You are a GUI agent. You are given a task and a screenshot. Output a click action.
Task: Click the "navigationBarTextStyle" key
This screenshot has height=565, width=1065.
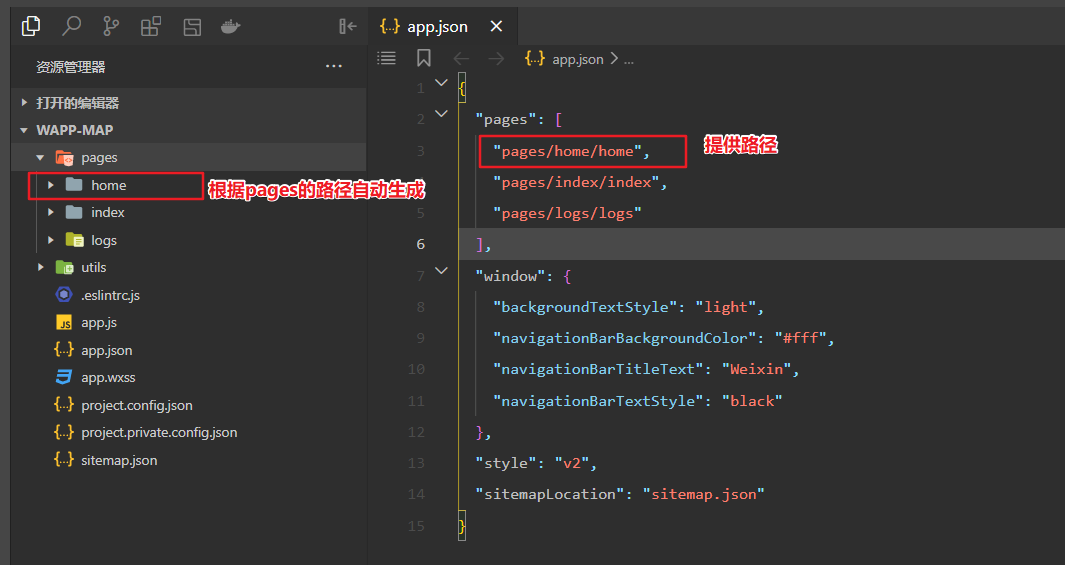(598, 401)
